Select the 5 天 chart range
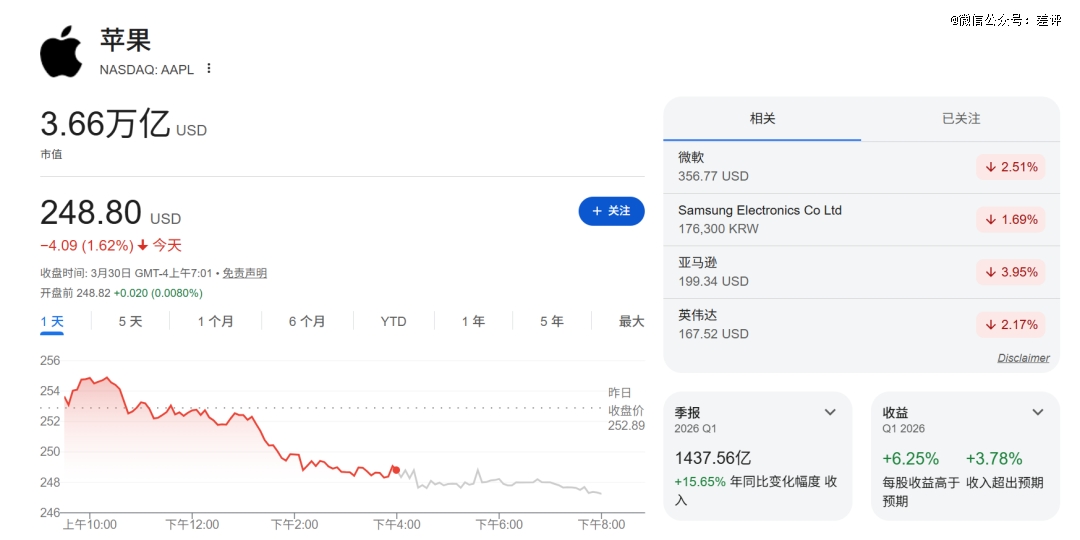1080x540 pixels. point(130,321)
